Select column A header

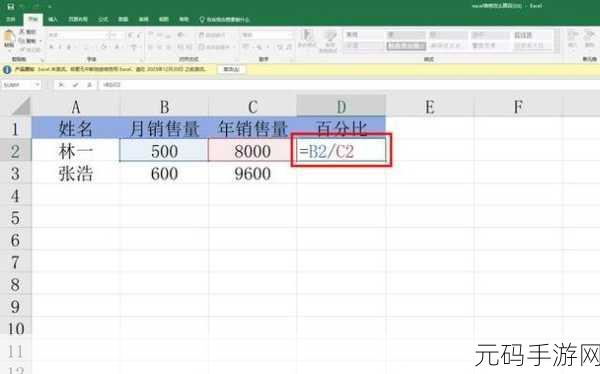click(76, 106)
